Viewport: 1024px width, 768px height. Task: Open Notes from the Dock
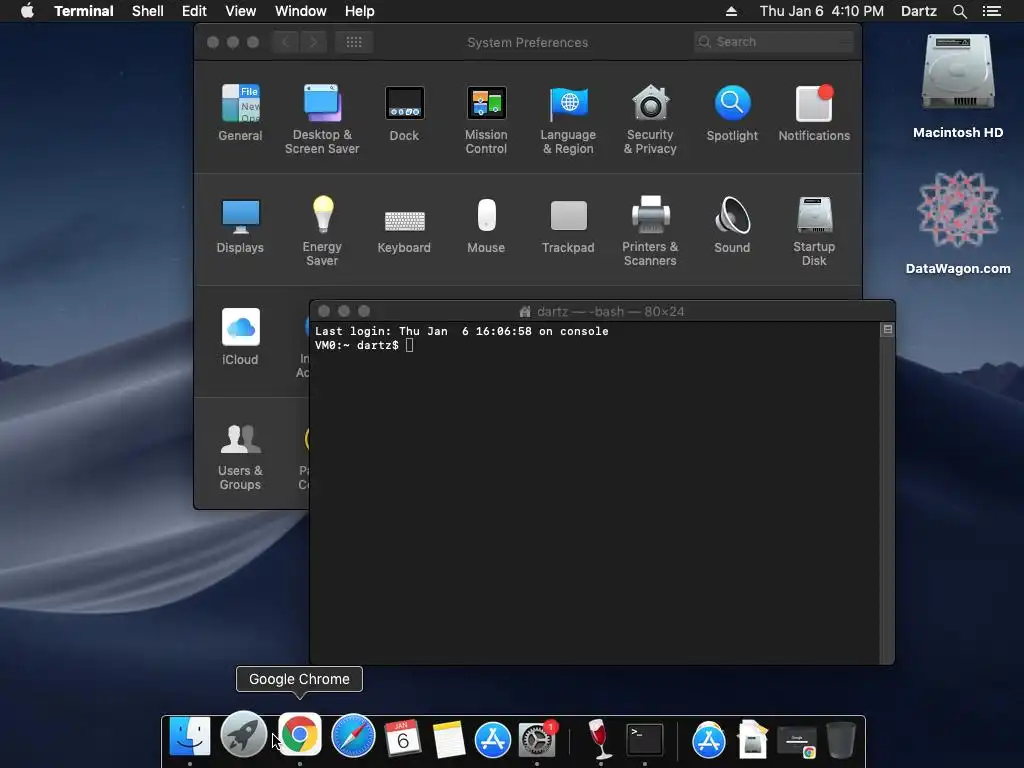pos(449,739)
